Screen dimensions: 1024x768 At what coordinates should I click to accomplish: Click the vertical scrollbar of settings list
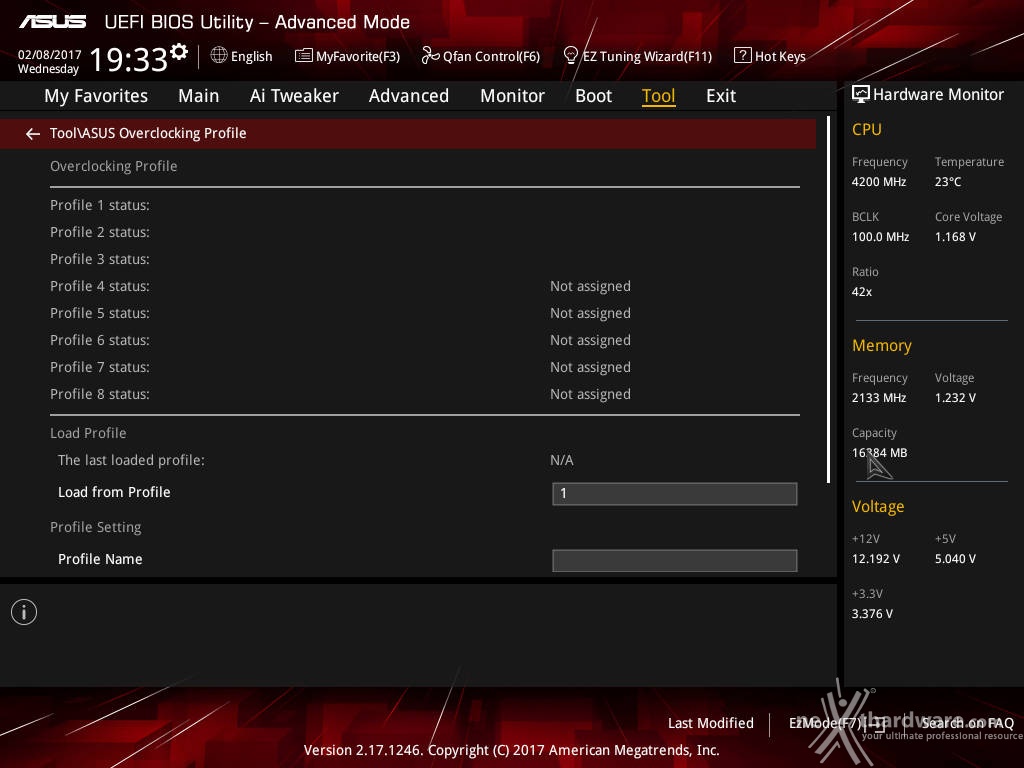tap(828, 299)
